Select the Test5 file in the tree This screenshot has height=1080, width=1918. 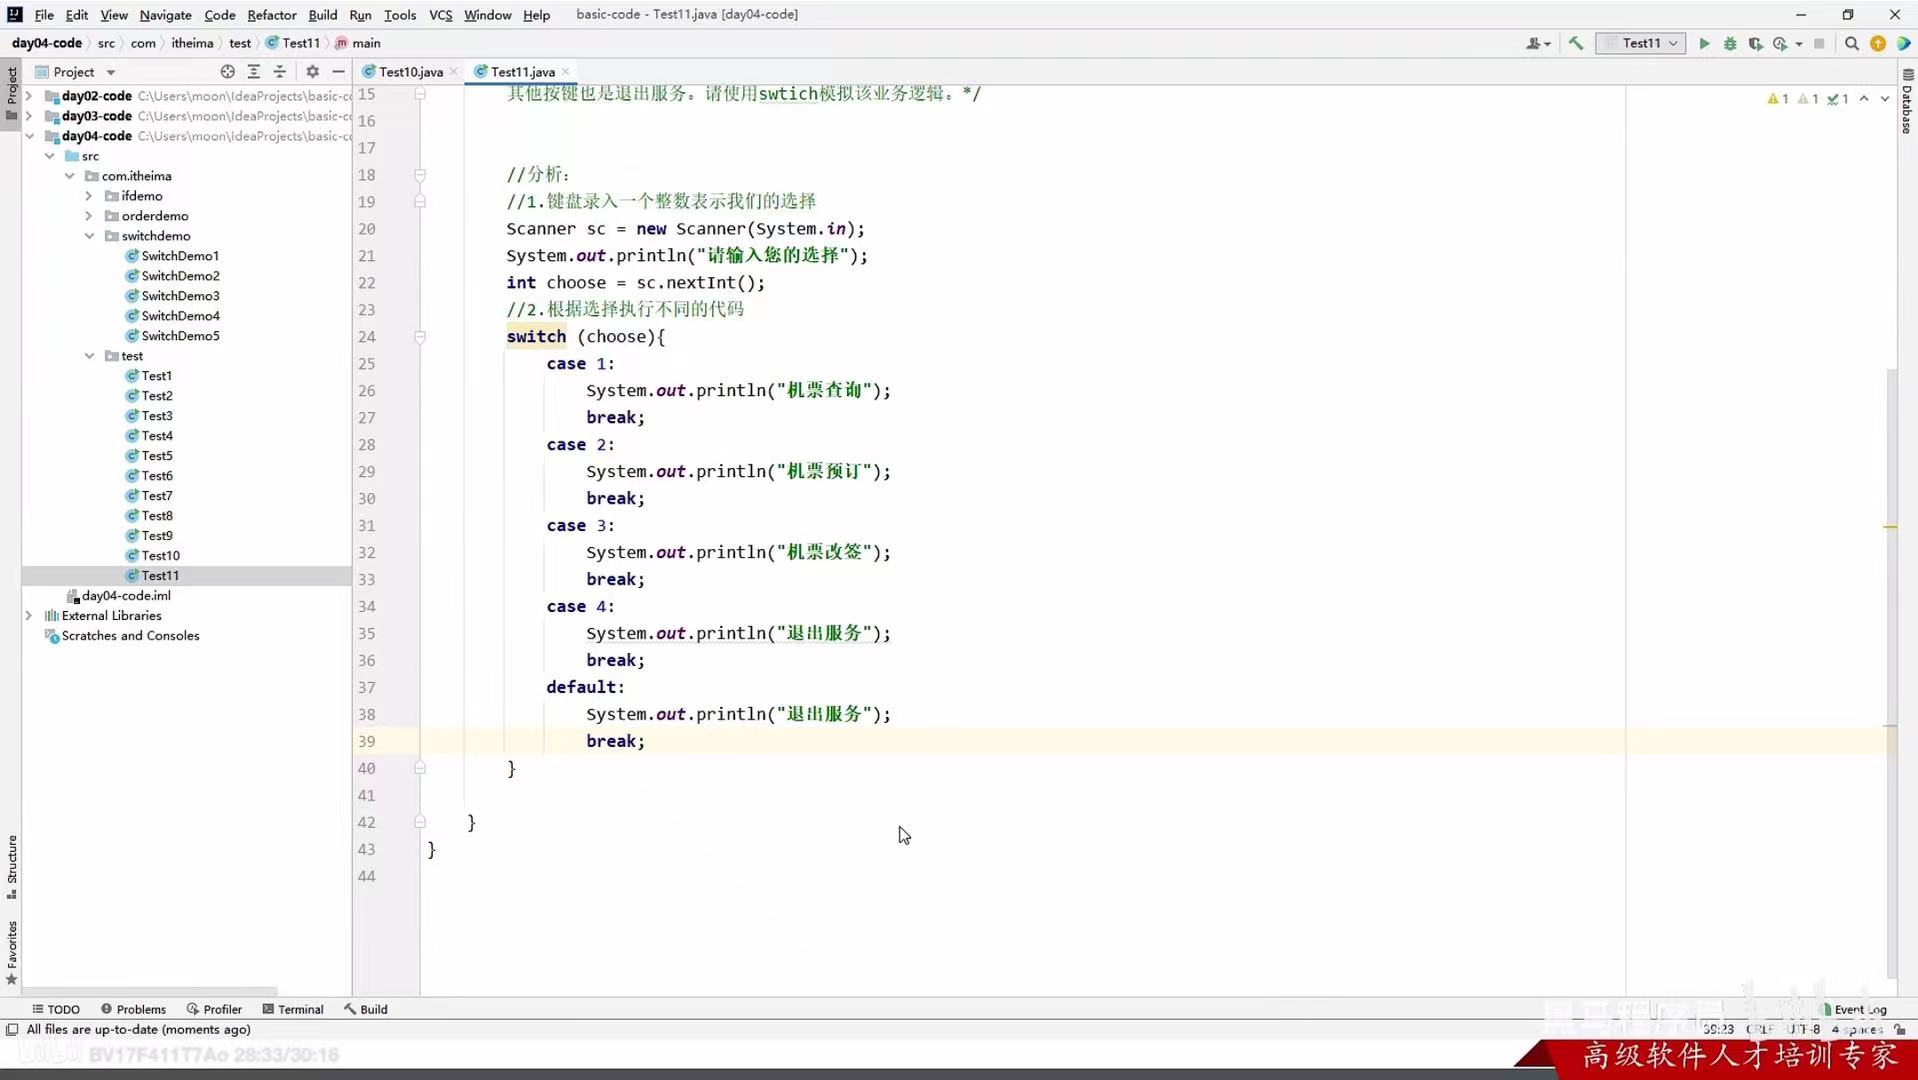tap(158, 455)
